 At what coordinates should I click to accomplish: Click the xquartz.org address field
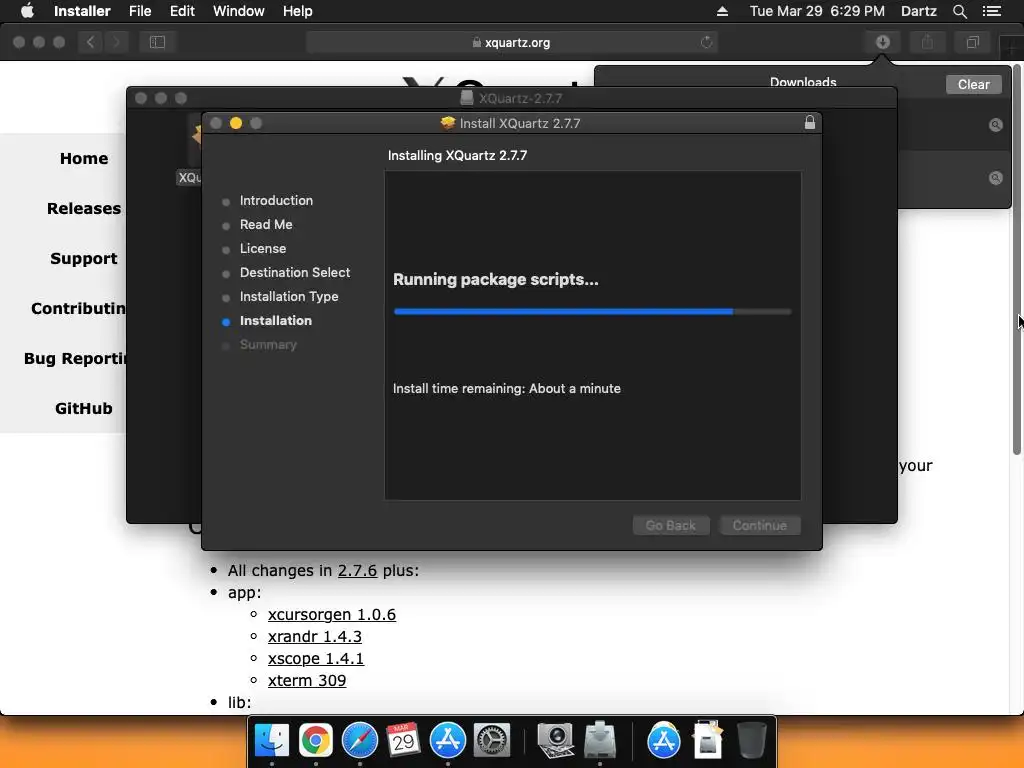tap(511, 42)
